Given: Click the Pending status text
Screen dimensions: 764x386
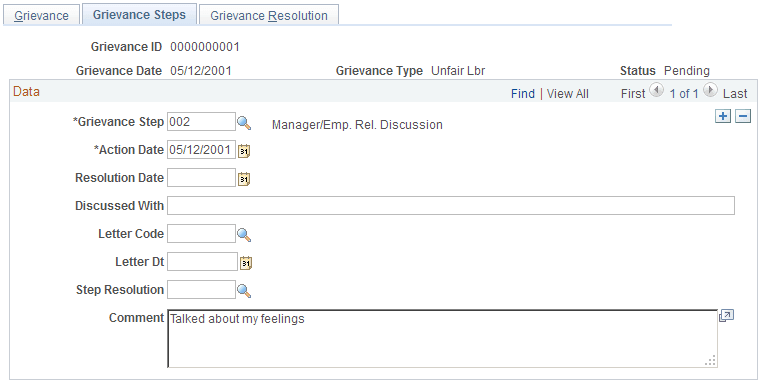Looking at the screenshot, I should click(x=687, y=71).
